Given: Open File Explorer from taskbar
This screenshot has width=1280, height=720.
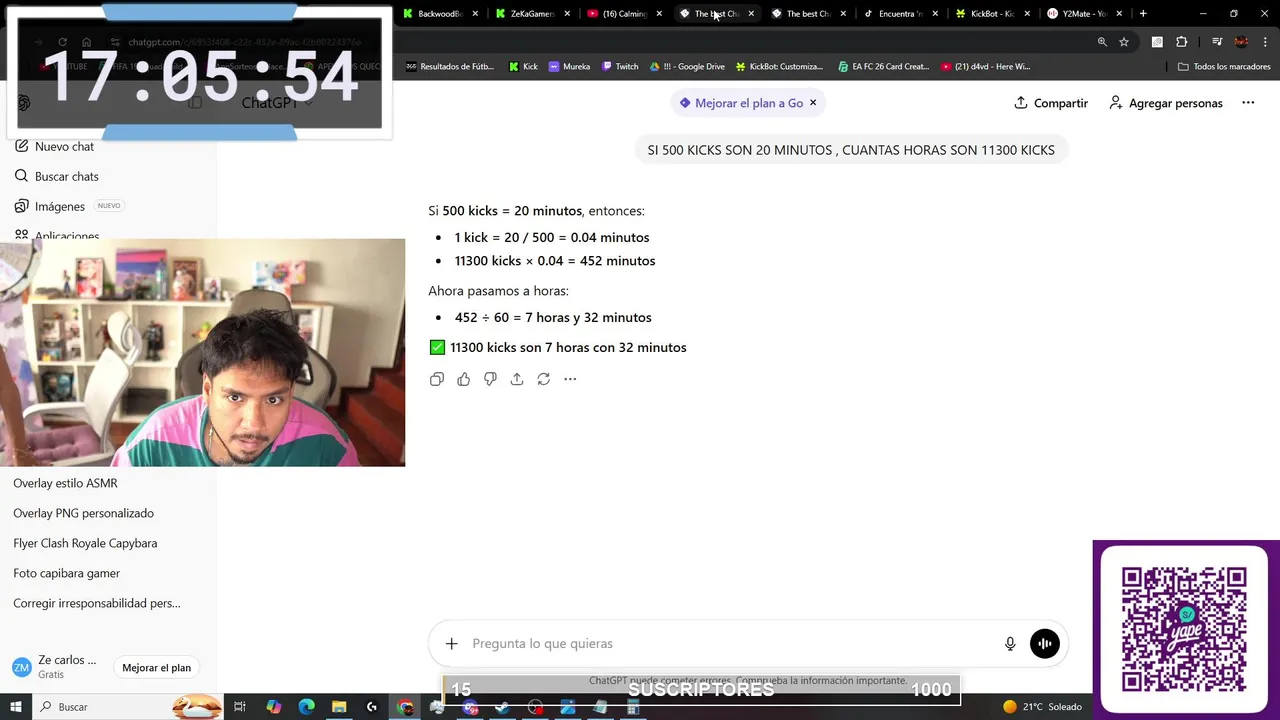Looking at the screenshot, I should point(339,707).
